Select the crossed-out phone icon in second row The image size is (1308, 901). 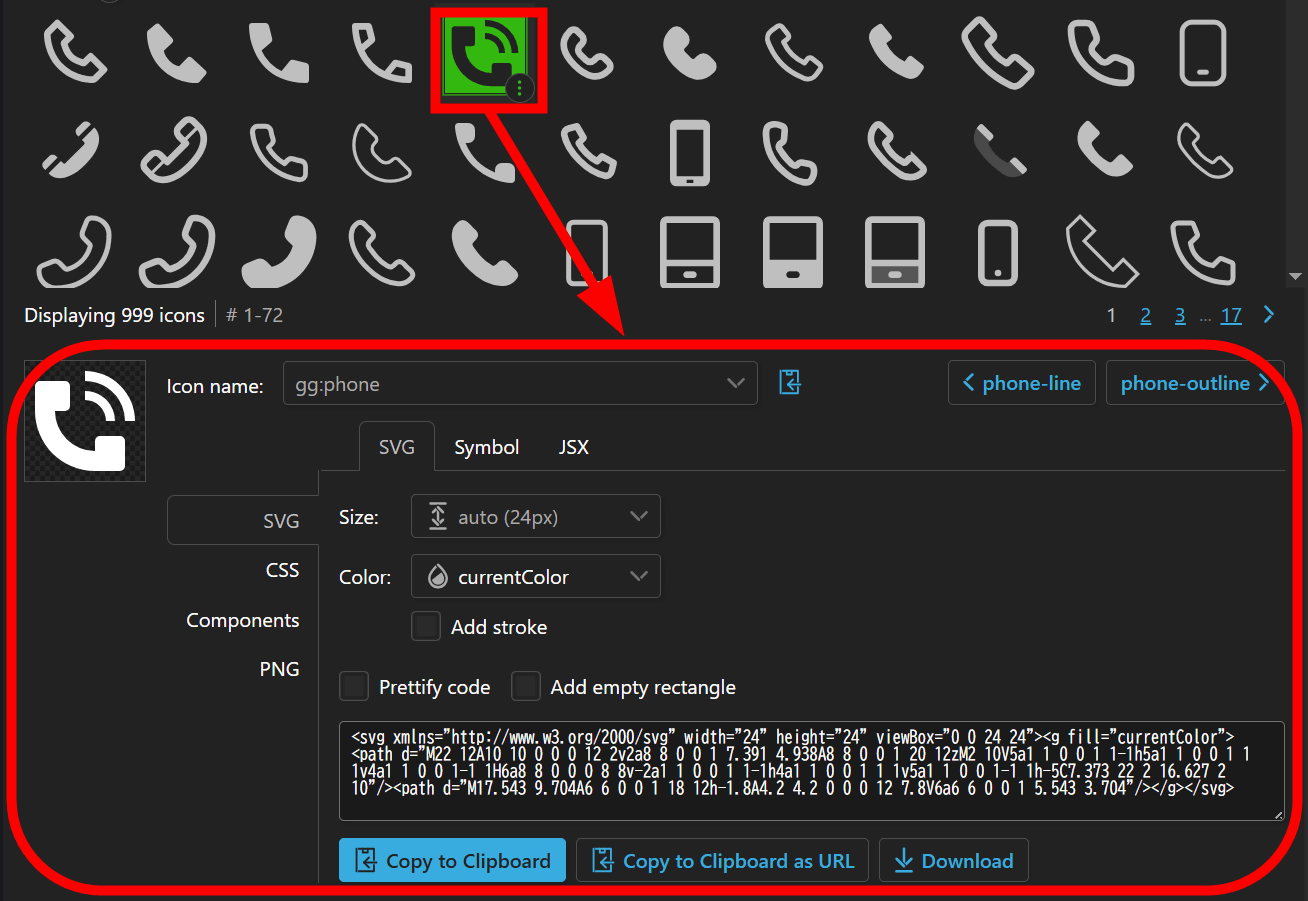coord(71,150)
